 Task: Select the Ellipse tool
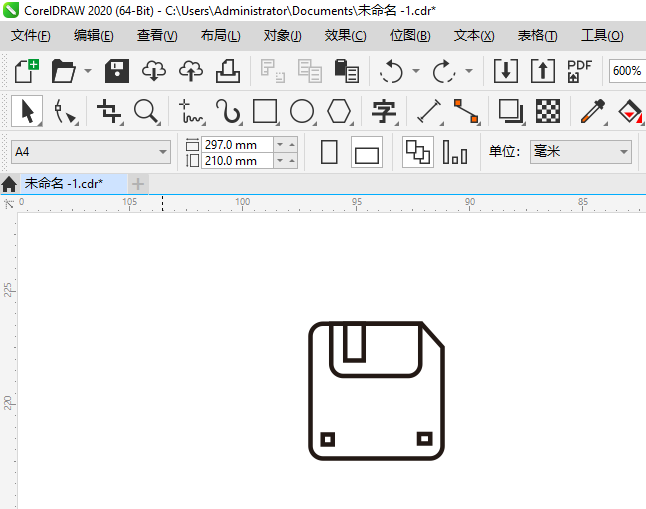pyautogui.click(x=302, y=111)
